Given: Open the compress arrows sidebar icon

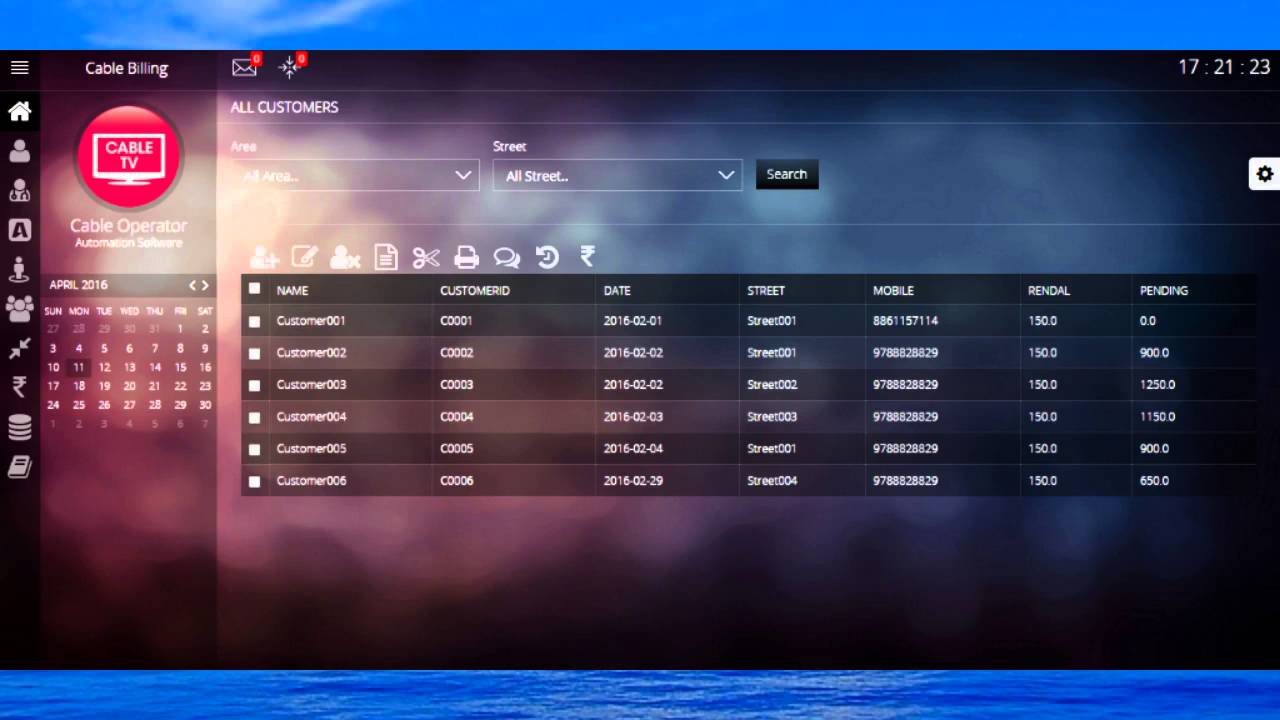Looking at the screenshot, I should pyautogui.click(x=19, y=348).
